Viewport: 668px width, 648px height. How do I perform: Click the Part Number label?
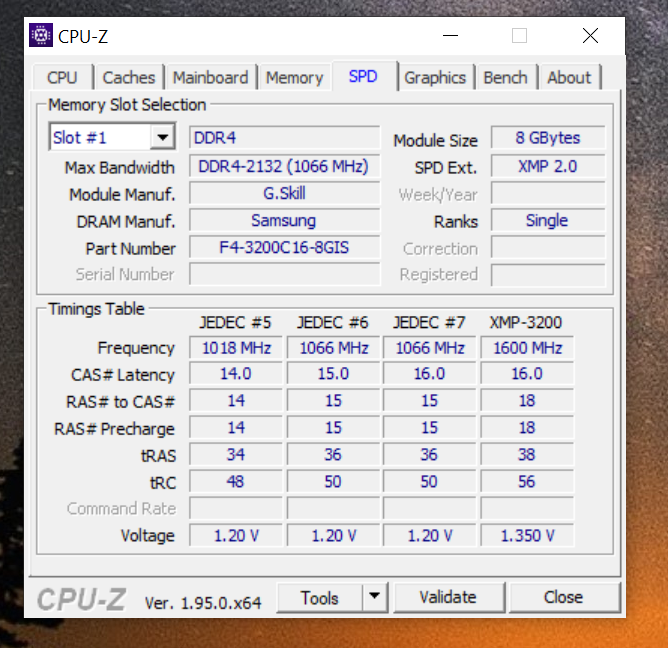[130, 249]
